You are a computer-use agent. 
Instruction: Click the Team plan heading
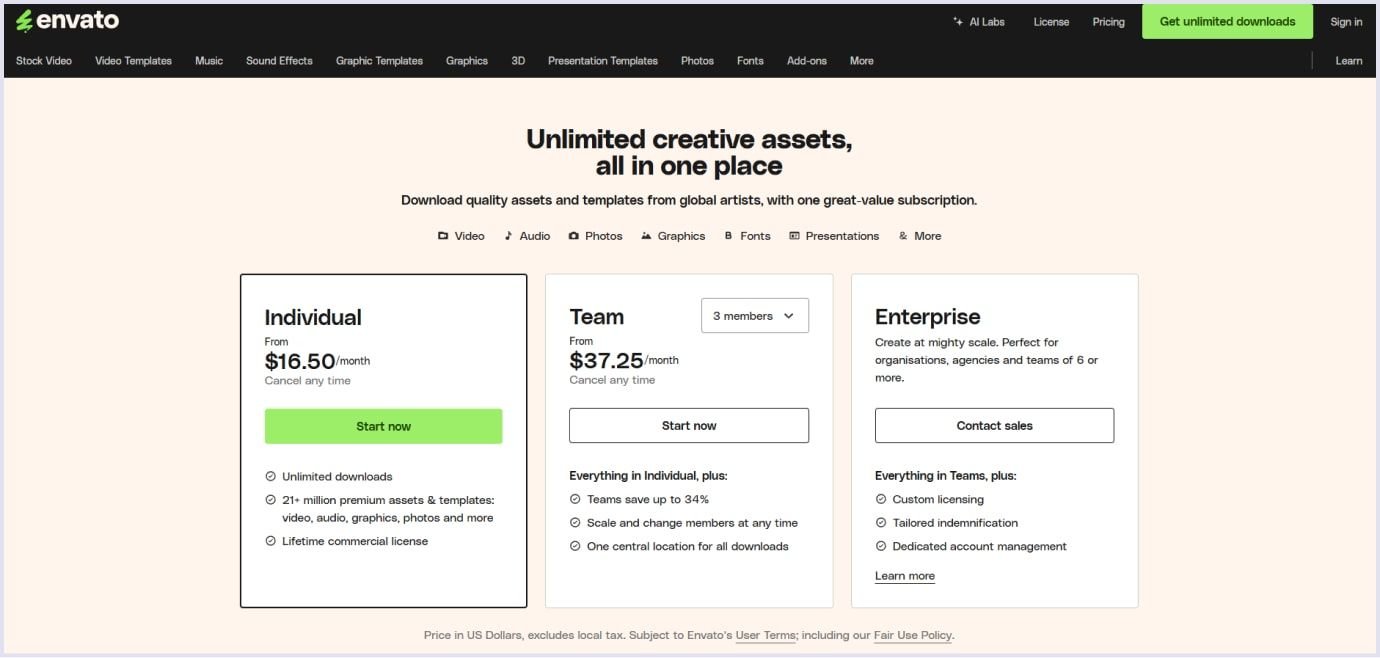point(597,317)
